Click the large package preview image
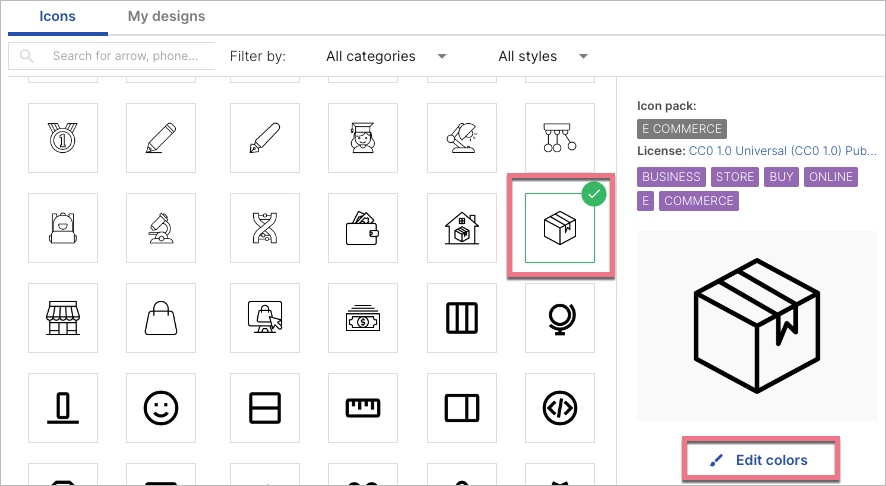This screenshot has width=886, height=486. pyautogui.click(x=756, y=325)
